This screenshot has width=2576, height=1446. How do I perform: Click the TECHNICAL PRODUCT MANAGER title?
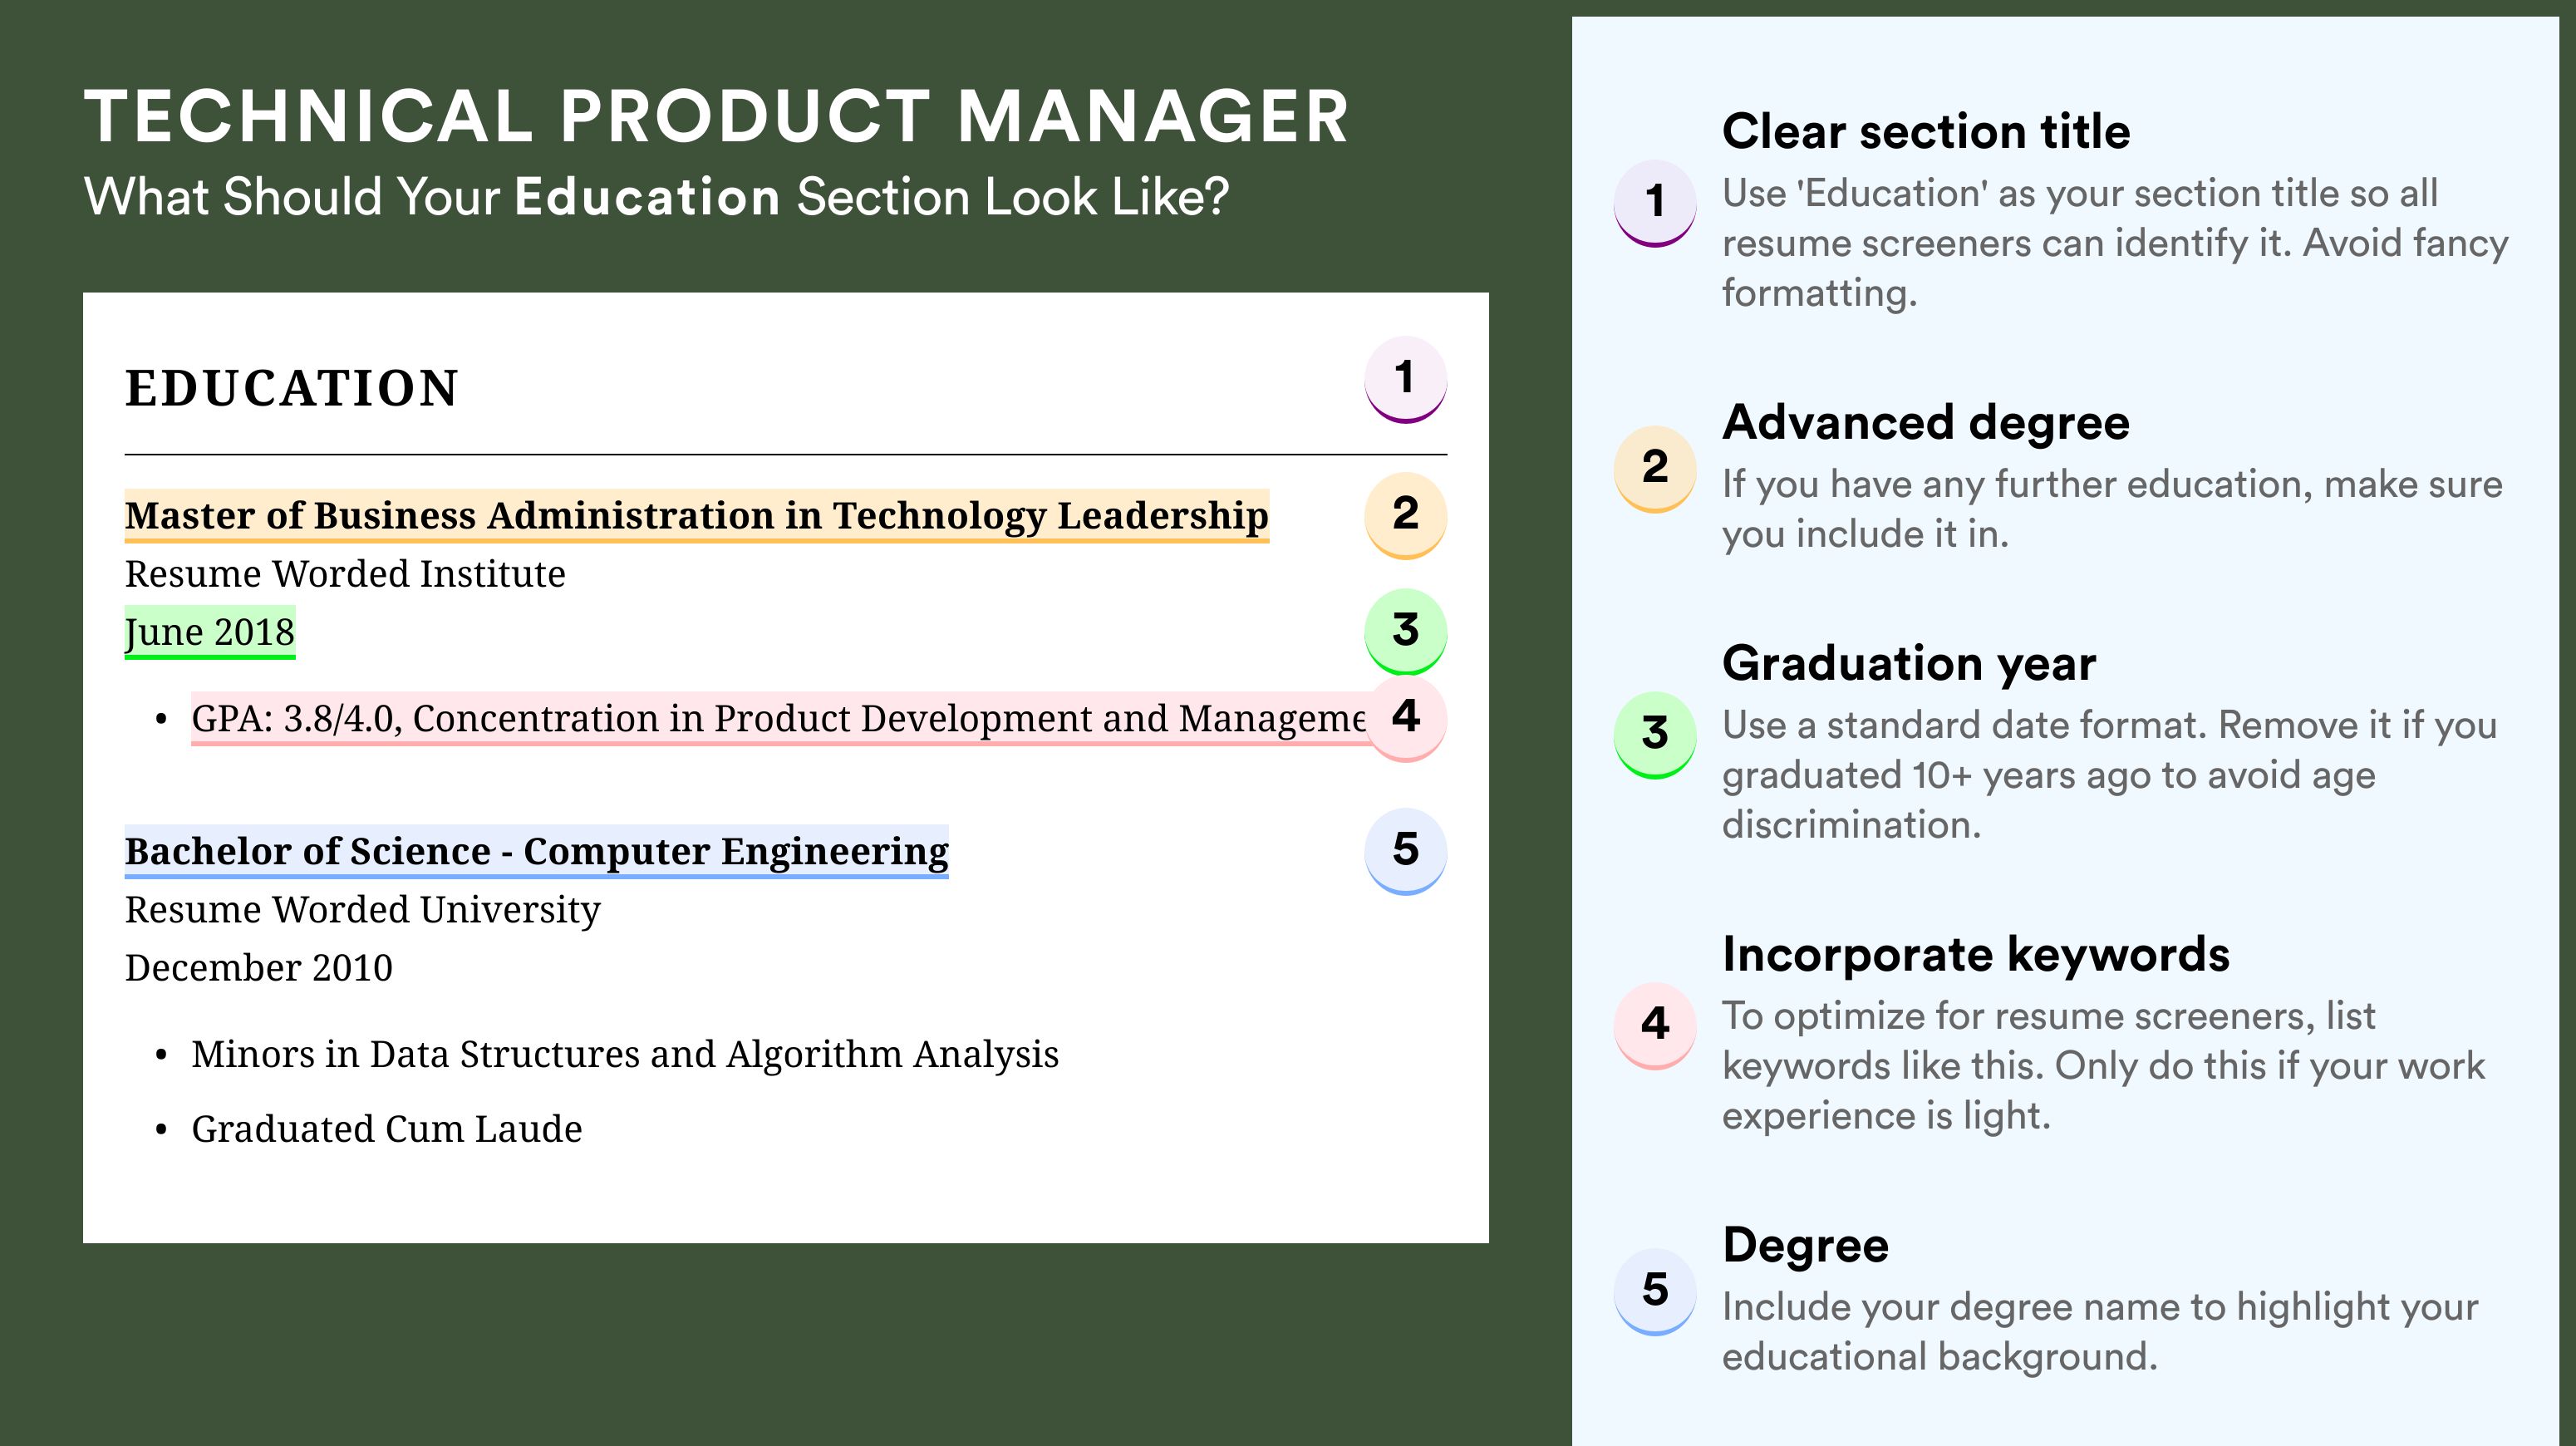click(716, 116)
